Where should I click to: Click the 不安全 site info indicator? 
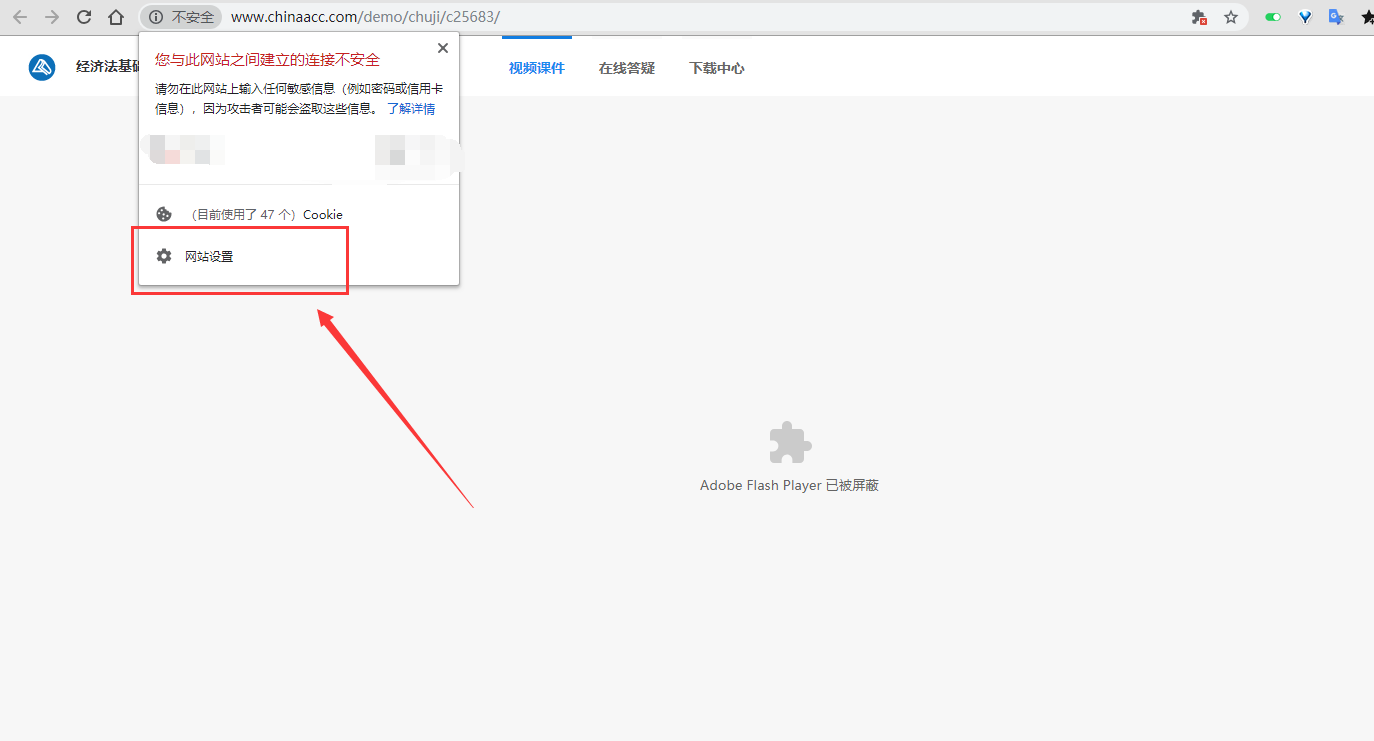[182, 17]
